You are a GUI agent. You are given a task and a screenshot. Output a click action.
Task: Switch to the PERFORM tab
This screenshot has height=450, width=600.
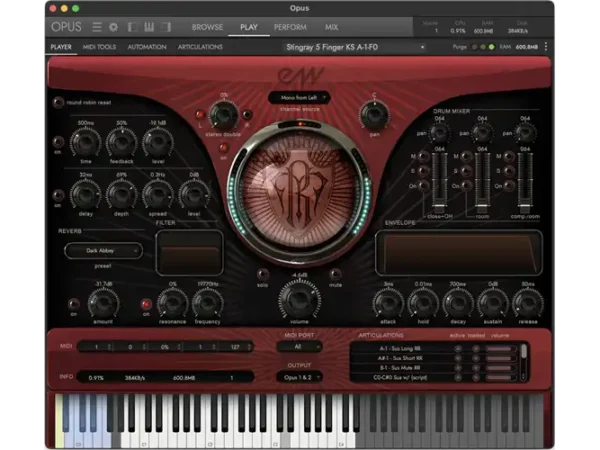click(x=290, y=27)
